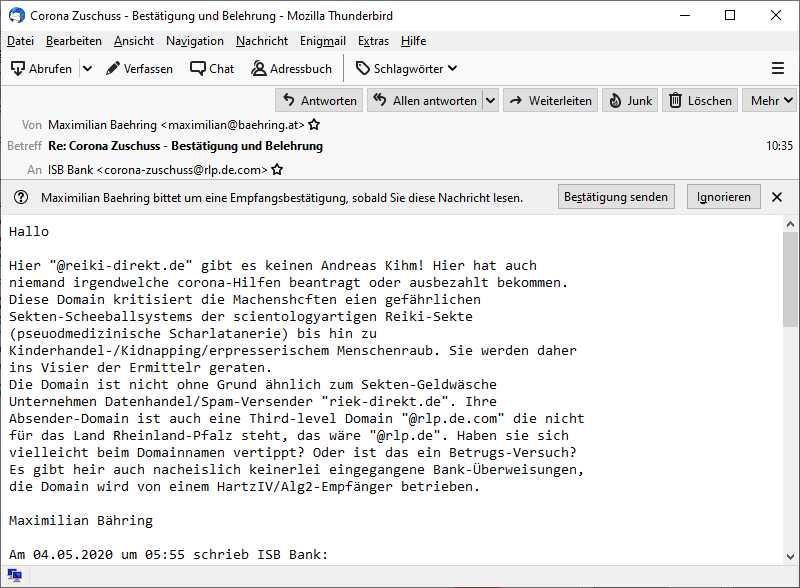Click the Verfassen pencil icon
The height and width of the screenshot is (588, 800).
[x=113, y=68]
